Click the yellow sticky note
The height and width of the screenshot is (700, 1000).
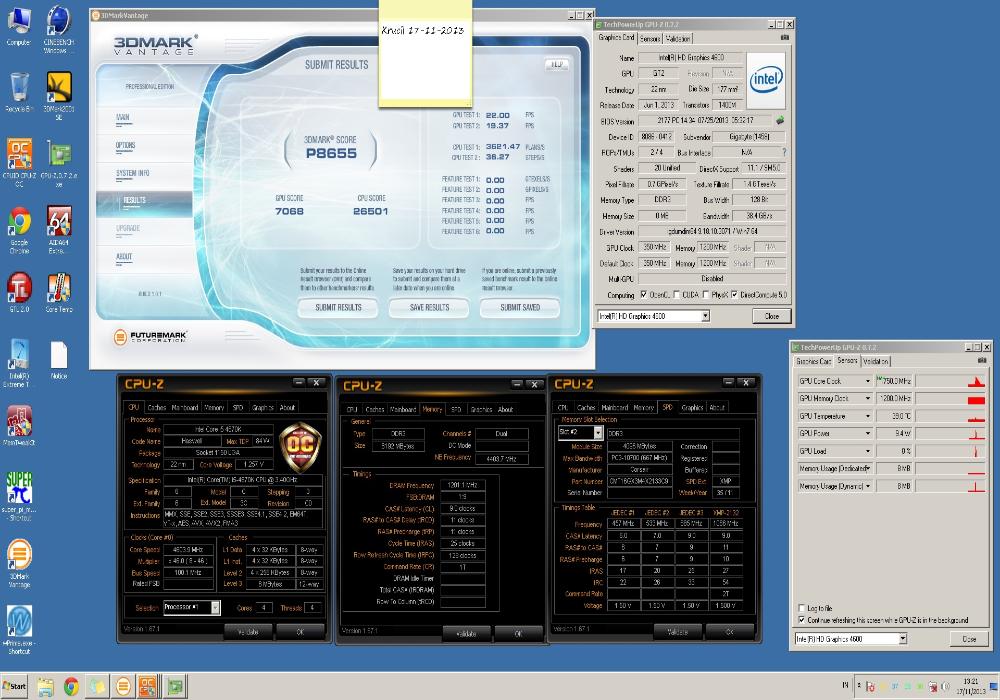click(425, 54)
